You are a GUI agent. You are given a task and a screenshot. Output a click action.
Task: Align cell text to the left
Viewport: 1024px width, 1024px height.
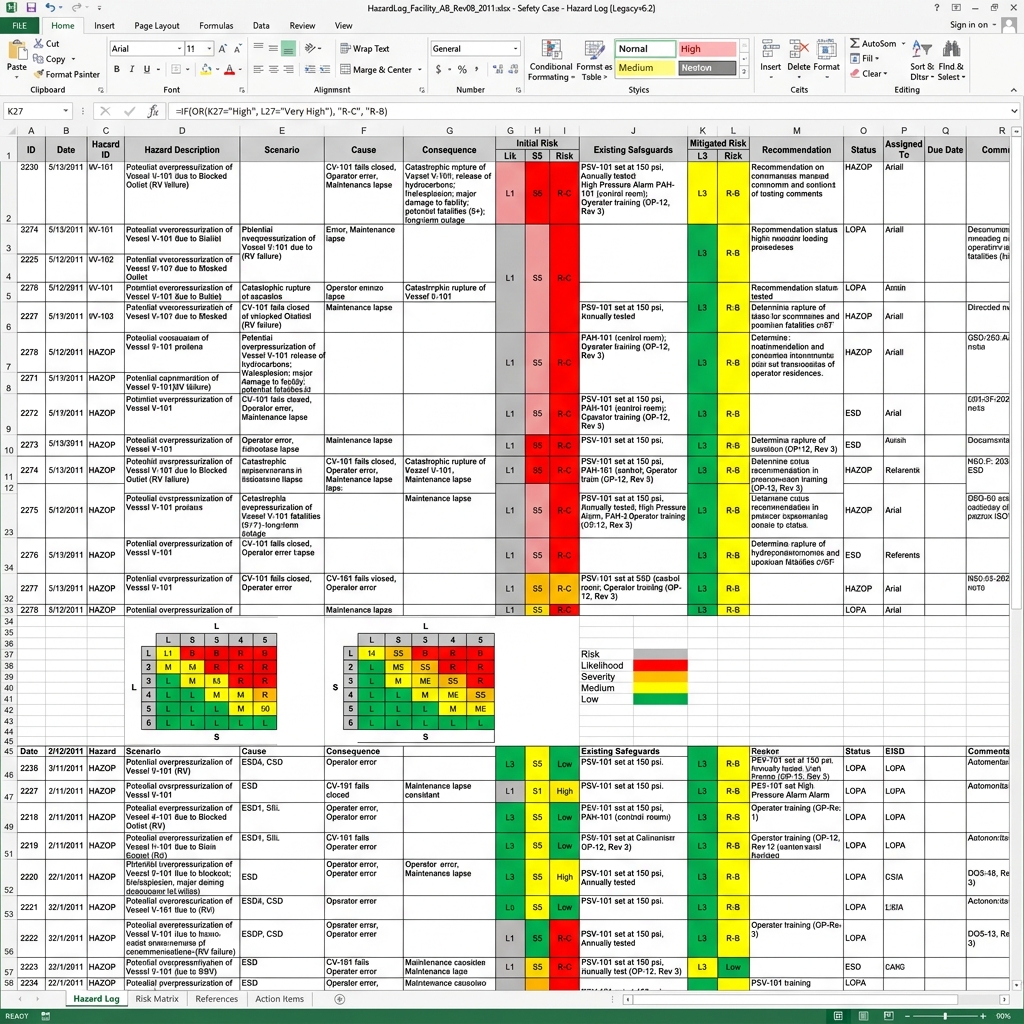tap(259, 69)
